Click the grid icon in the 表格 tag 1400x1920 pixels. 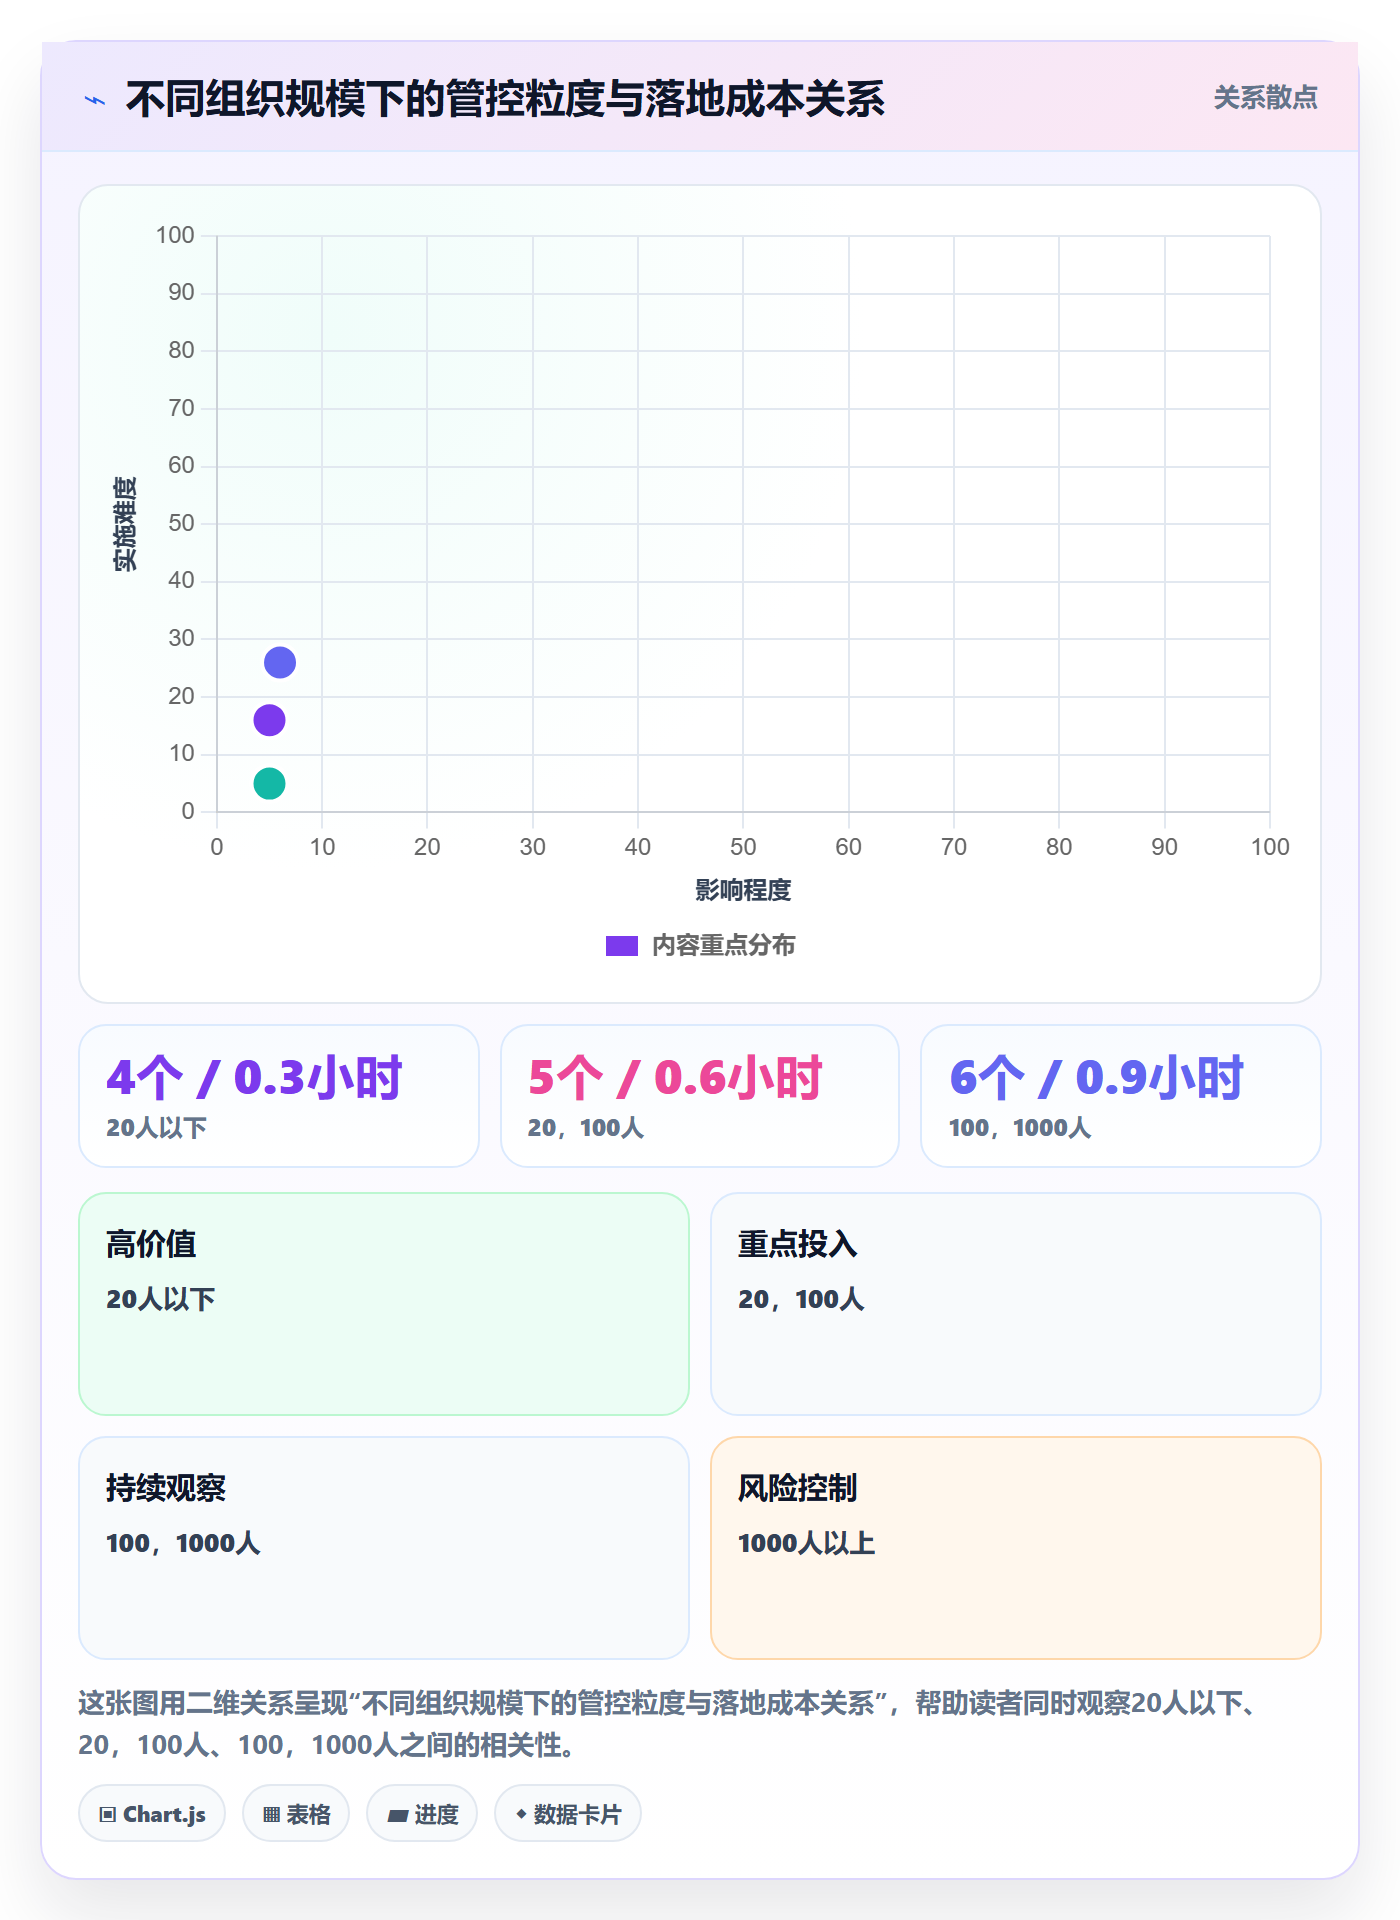(272, 1815)
